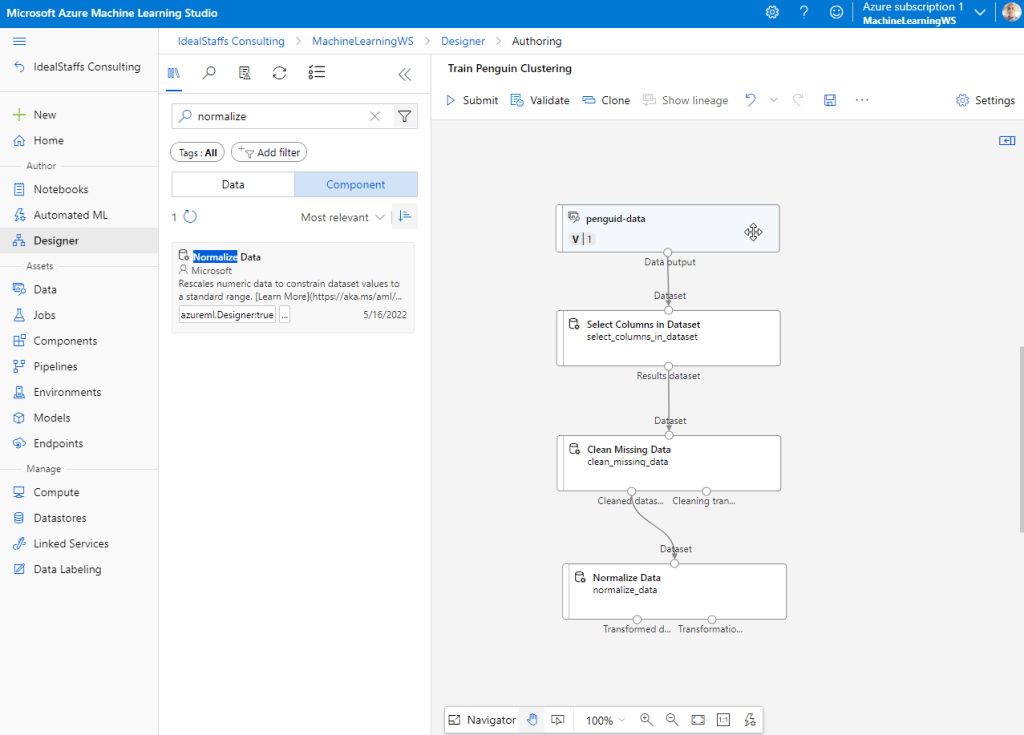
Task: Toggle the Navigator minimap
Action: (x=482, y=720)
